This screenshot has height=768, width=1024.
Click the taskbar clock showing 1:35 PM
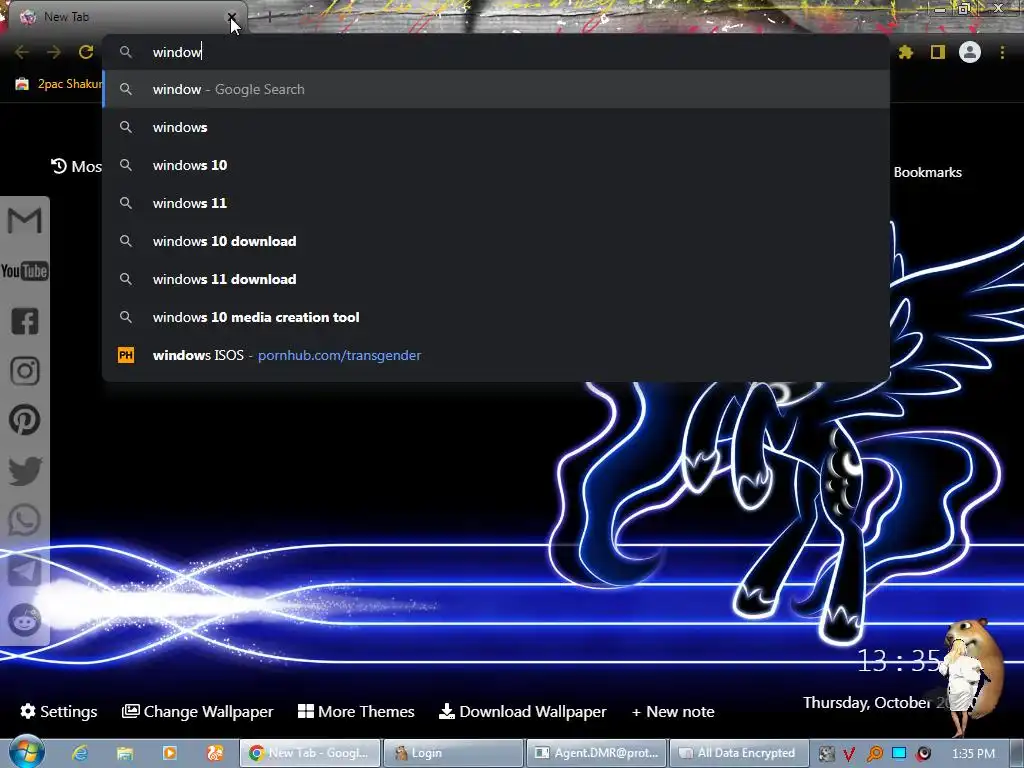[x=973, y=754]
